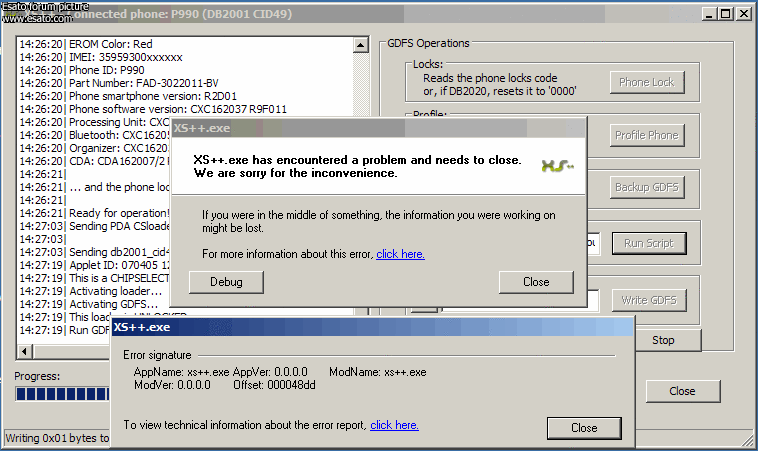Click the Debug button in error dialog

[226, 282]
